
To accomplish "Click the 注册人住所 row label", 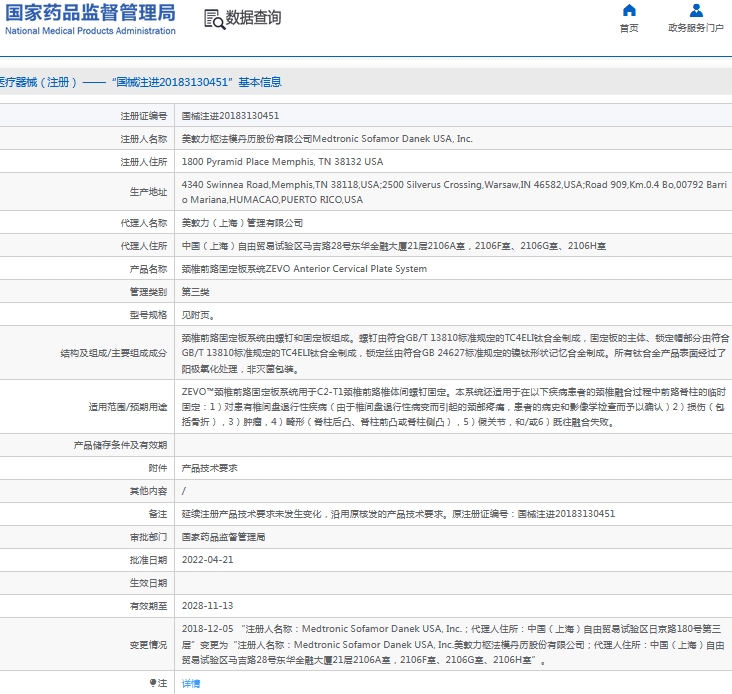I will pos(144,162).
